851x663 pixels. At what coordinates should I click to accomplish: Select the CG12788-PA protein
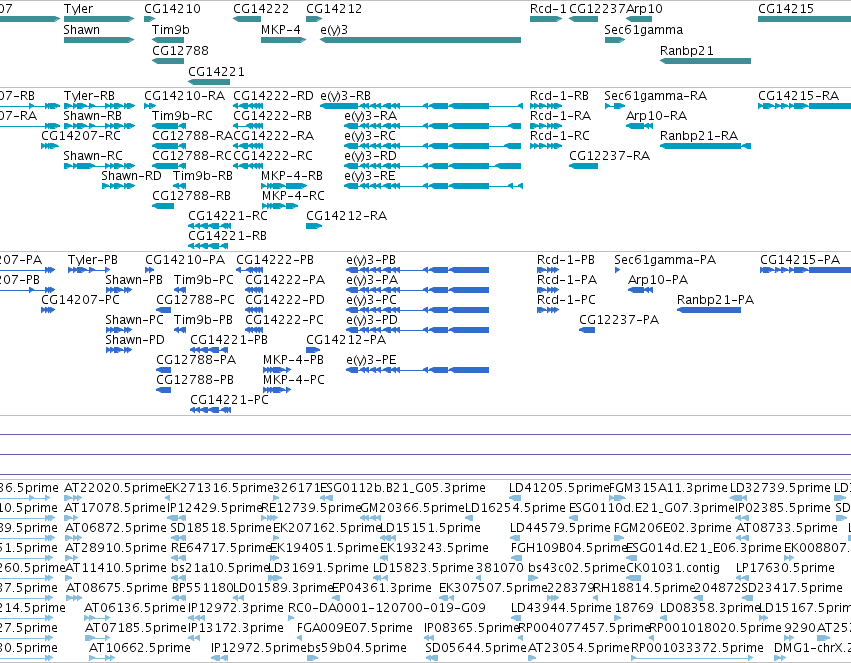pos(164,370)
